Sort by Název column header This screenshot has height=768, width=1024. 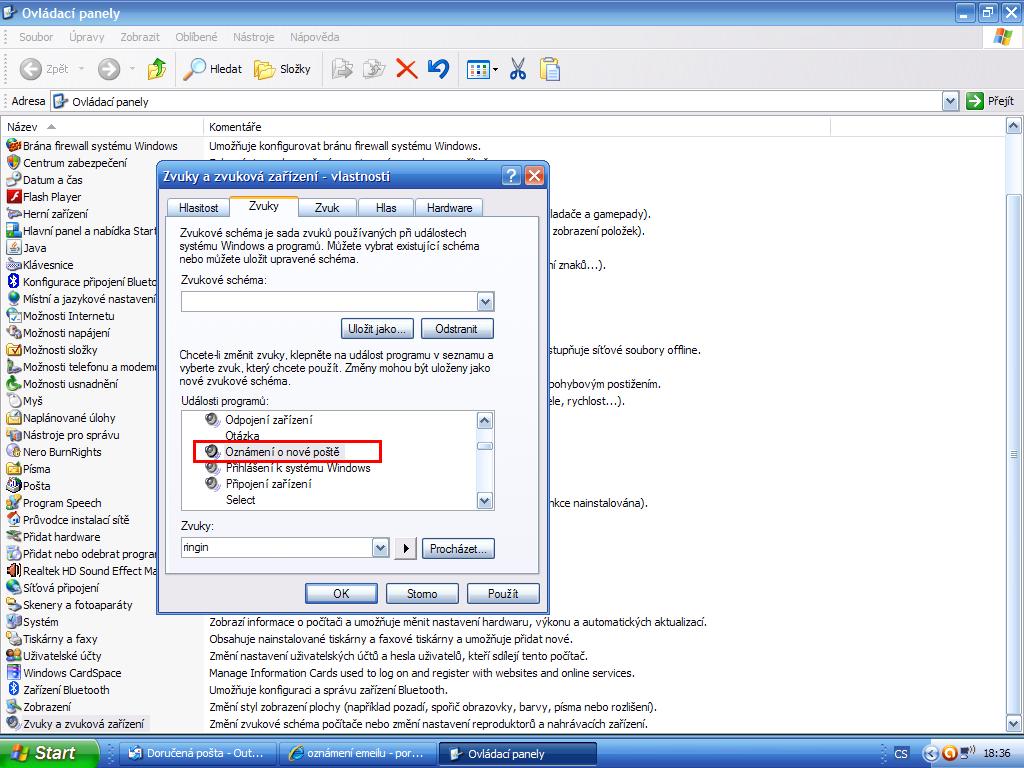coord(102,127)
